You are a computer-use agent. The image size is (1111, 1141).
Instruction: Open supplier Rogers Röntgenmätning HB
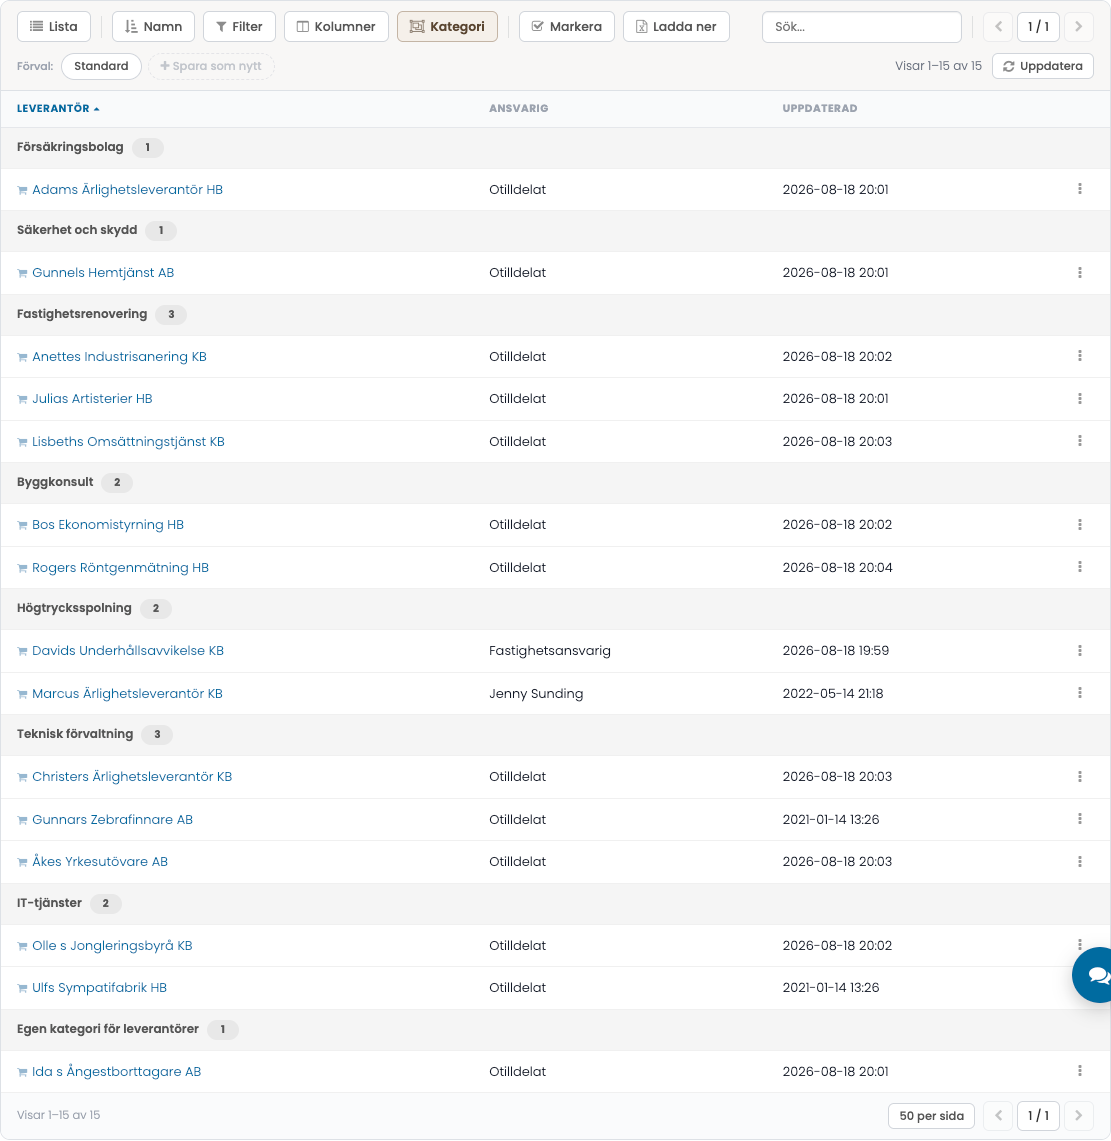point(120,568)
